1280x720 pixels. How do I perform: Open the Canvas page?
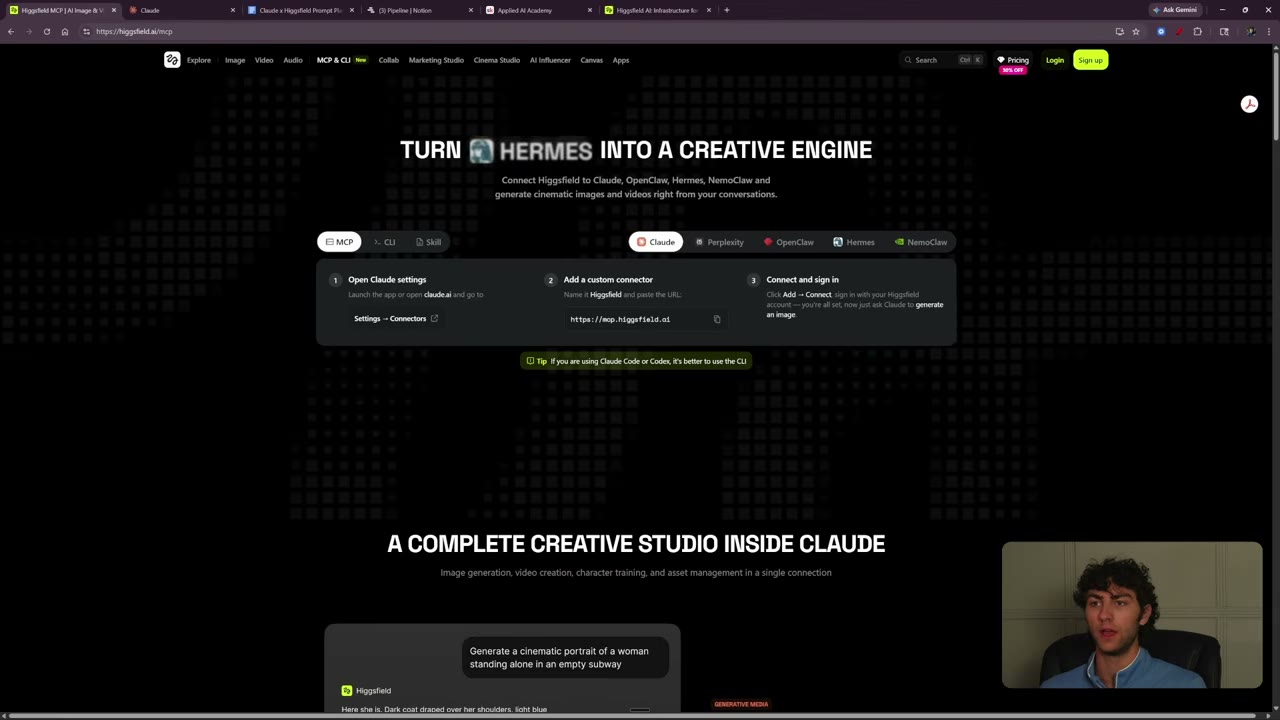[x=591, y=60]
